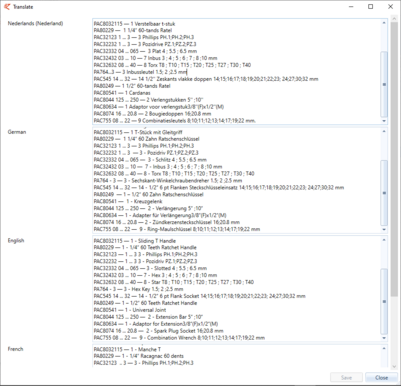Click the English line 'Combination Wrench'
Screen dimensions: 401x386
(179, 338)
